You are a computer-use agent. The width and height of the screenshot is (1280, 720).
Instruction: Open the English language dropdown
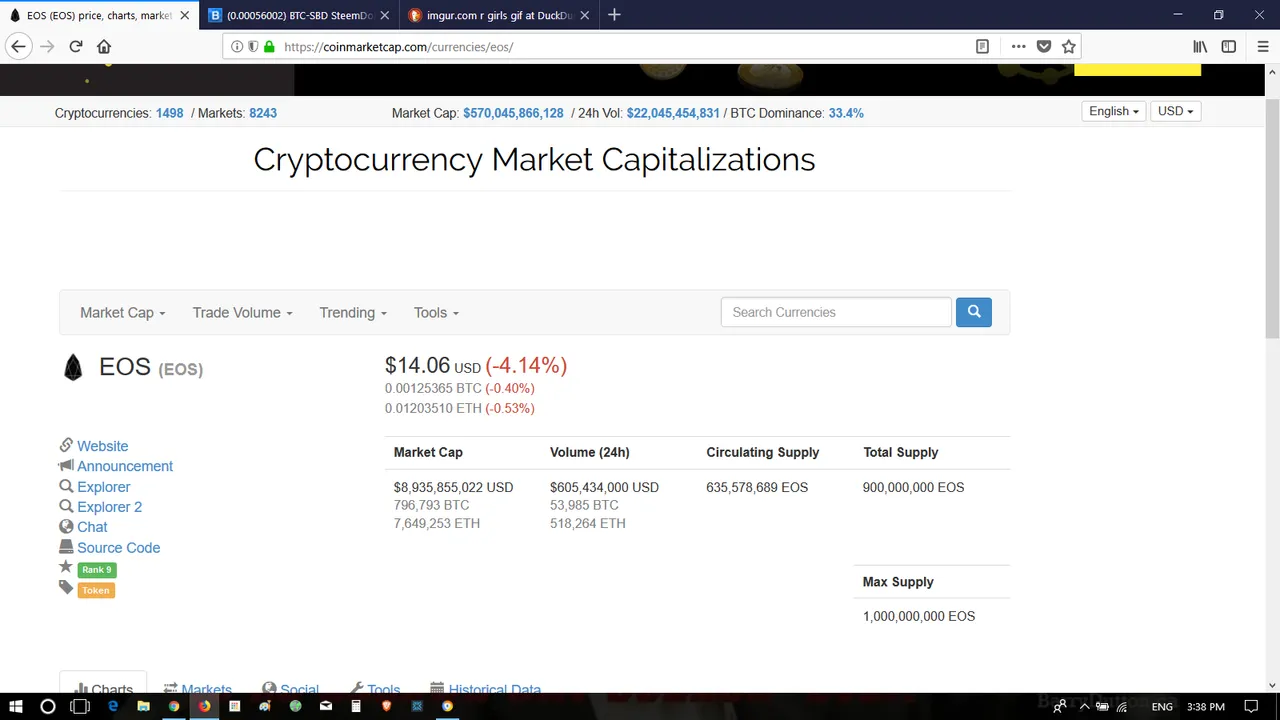1114,111
